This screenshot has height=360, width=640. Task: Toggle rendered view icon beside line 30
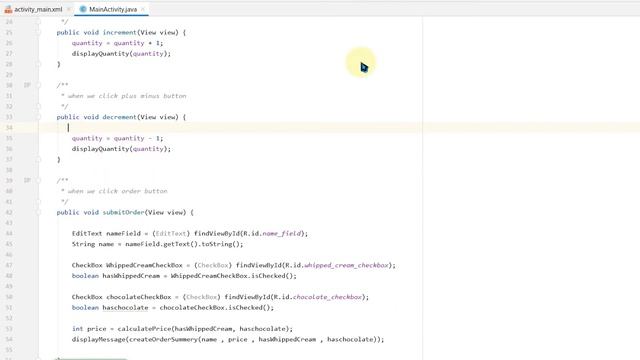[x=27, y=85]
